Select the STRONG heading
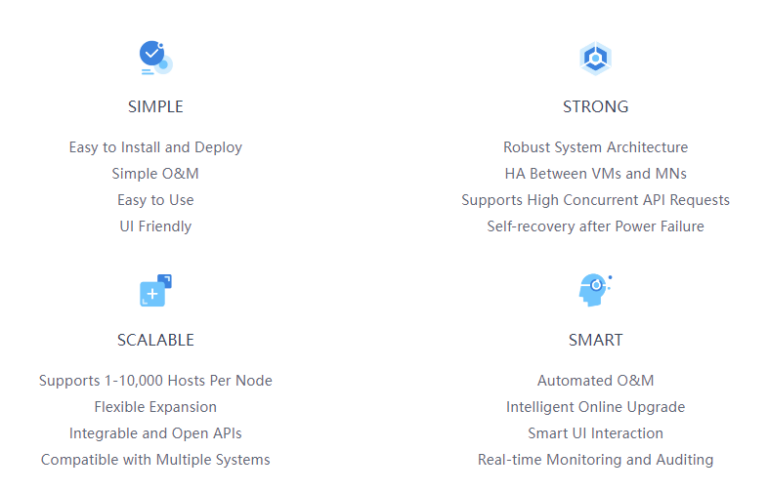The image size is (768, 492). [x=595, y=106]
